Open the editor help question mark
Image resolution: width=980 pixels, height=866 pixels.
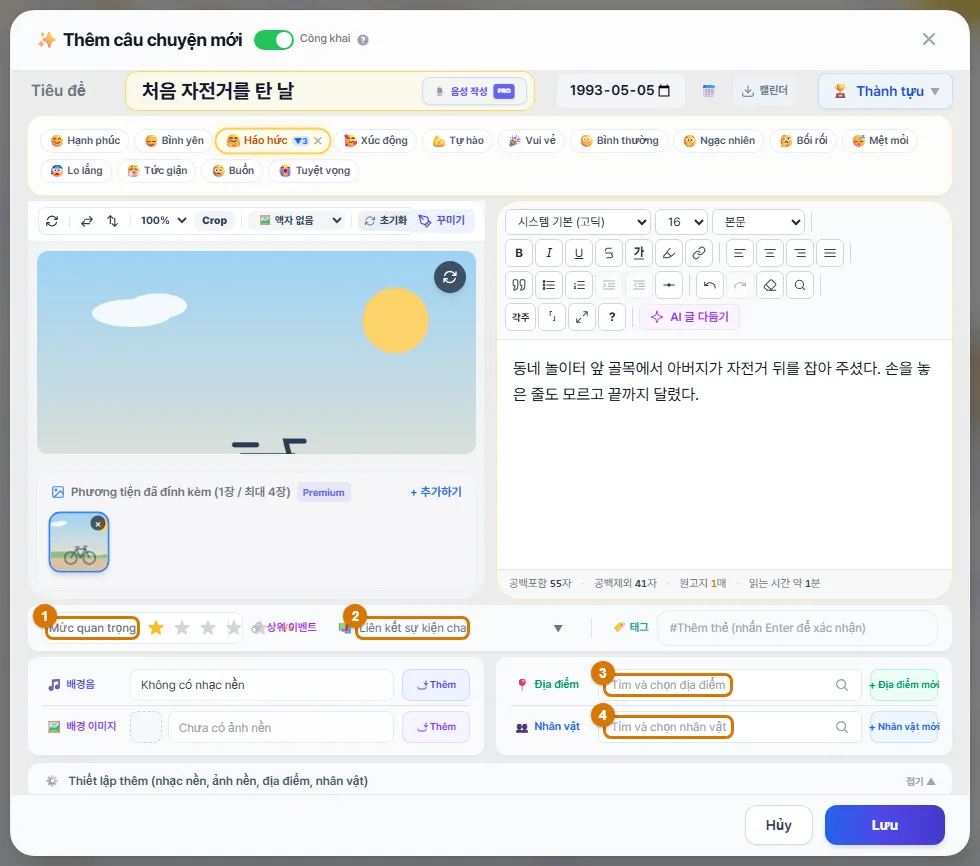pyautogui.click(x=612, y=317)
